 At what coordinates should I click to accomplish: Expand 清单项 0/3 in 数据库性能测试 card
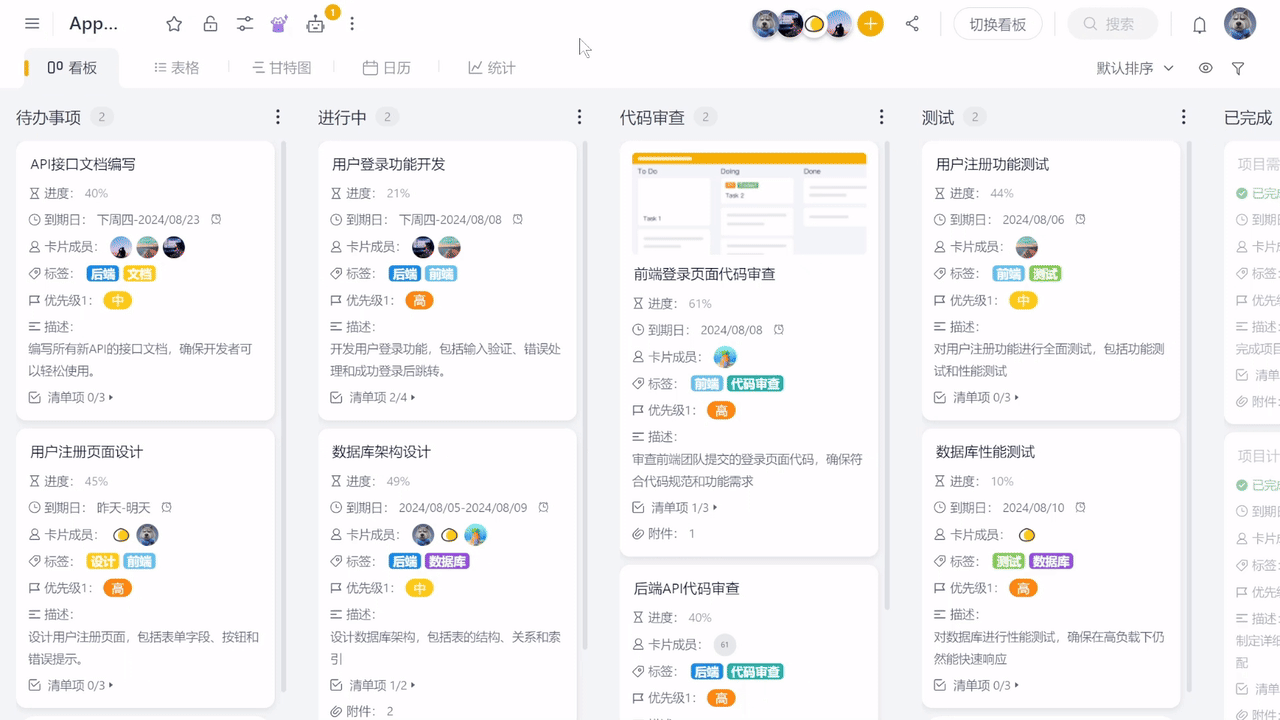977,685
